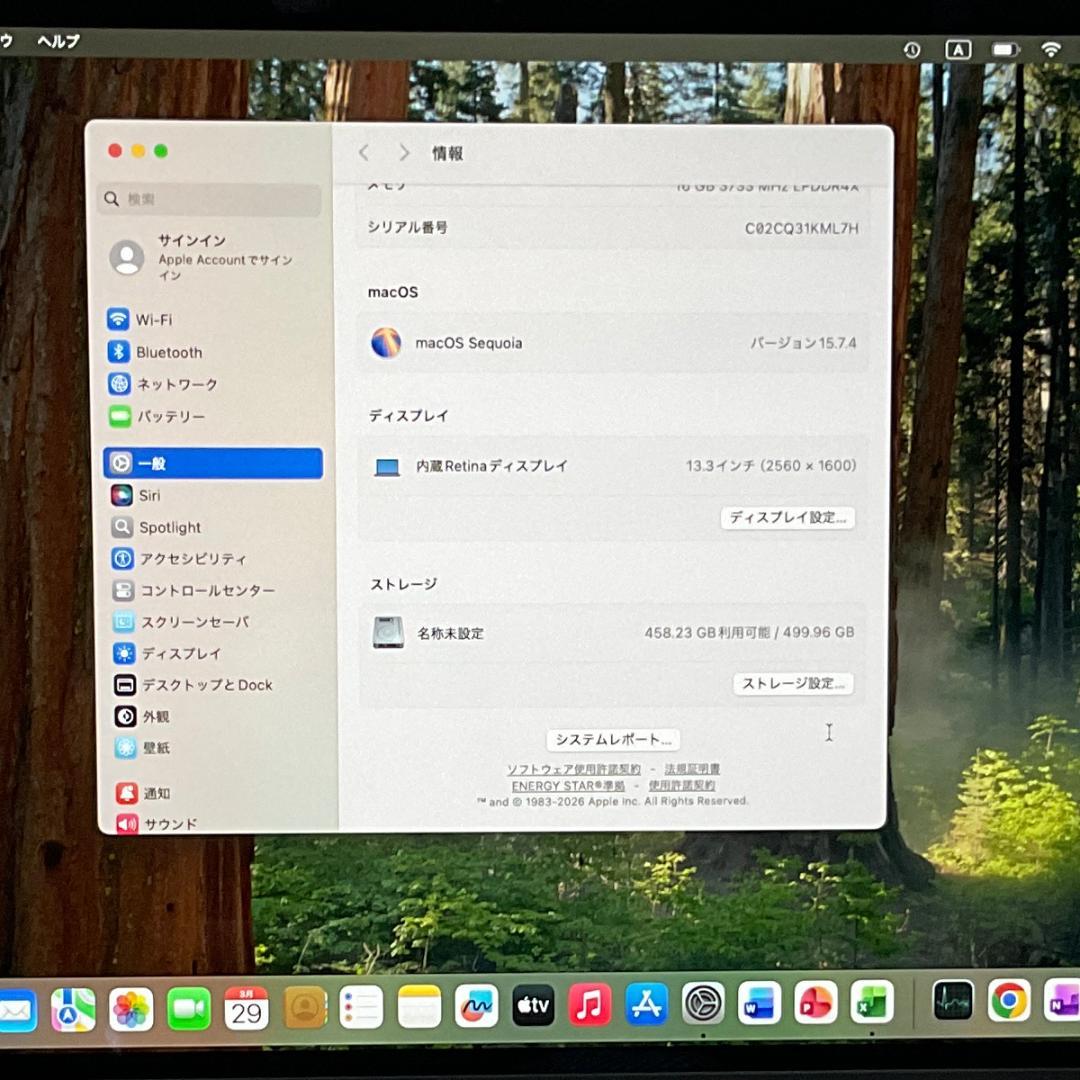Launch Google Chrome from the Dock
The image size is (1080, 1080).
click(x=1009, y=999)
